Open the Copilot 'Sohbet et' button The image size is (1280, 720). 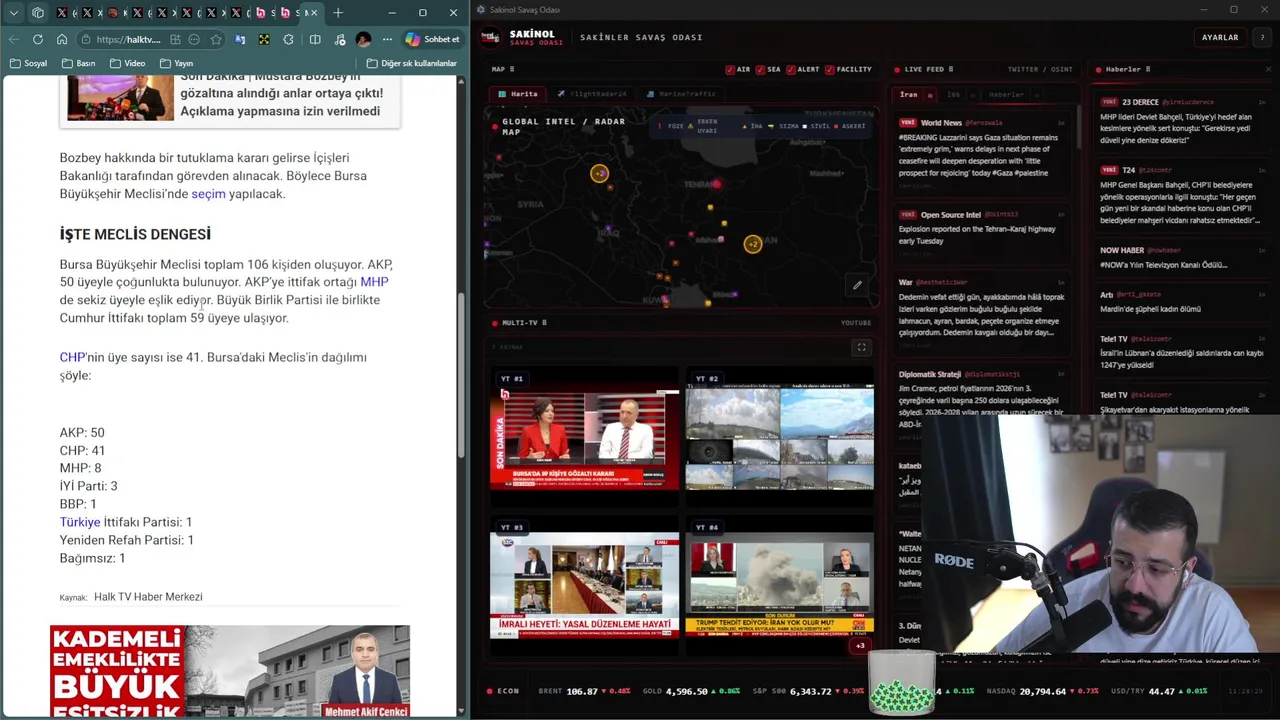click(432, 39)
